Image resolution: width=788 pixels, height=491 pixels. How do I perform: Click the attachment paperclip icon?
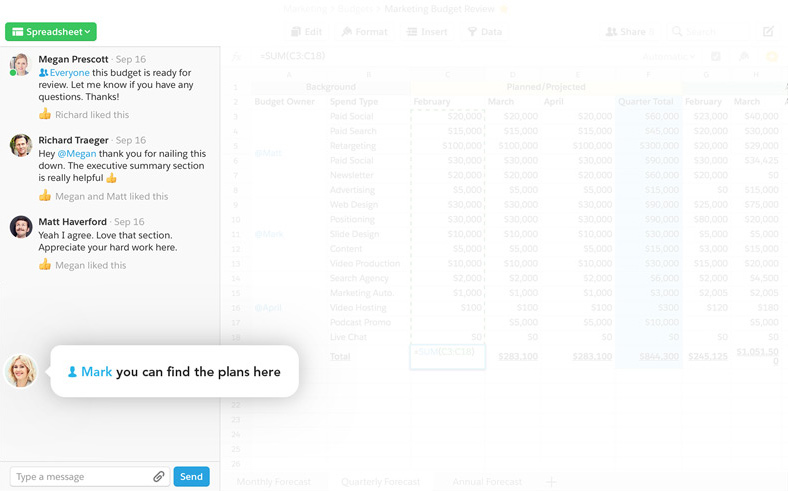158,477
